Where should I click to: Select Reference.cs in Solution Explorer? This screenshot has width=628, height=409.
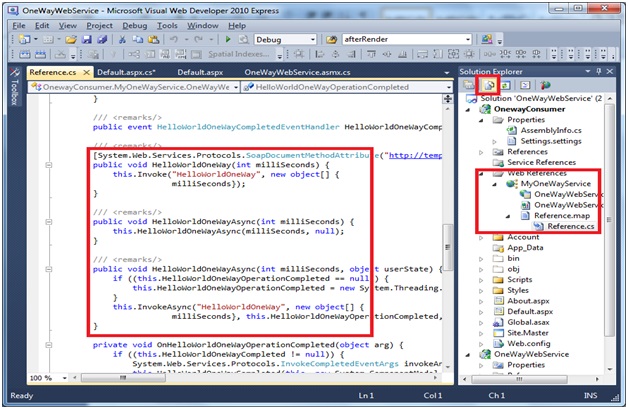[x=571, y=227]
